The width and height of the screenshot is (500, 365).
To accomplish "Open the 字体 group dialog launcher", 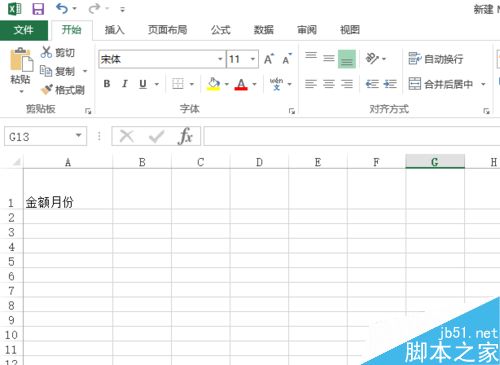I will click(292, 111).
